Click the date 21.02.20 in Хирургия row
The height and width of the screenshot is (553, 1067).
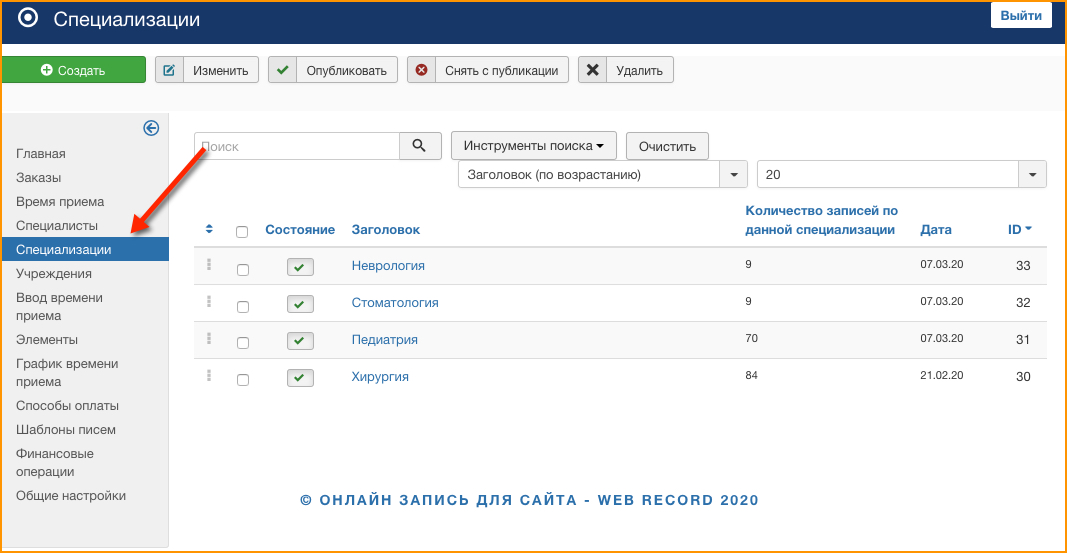point(942,375)
